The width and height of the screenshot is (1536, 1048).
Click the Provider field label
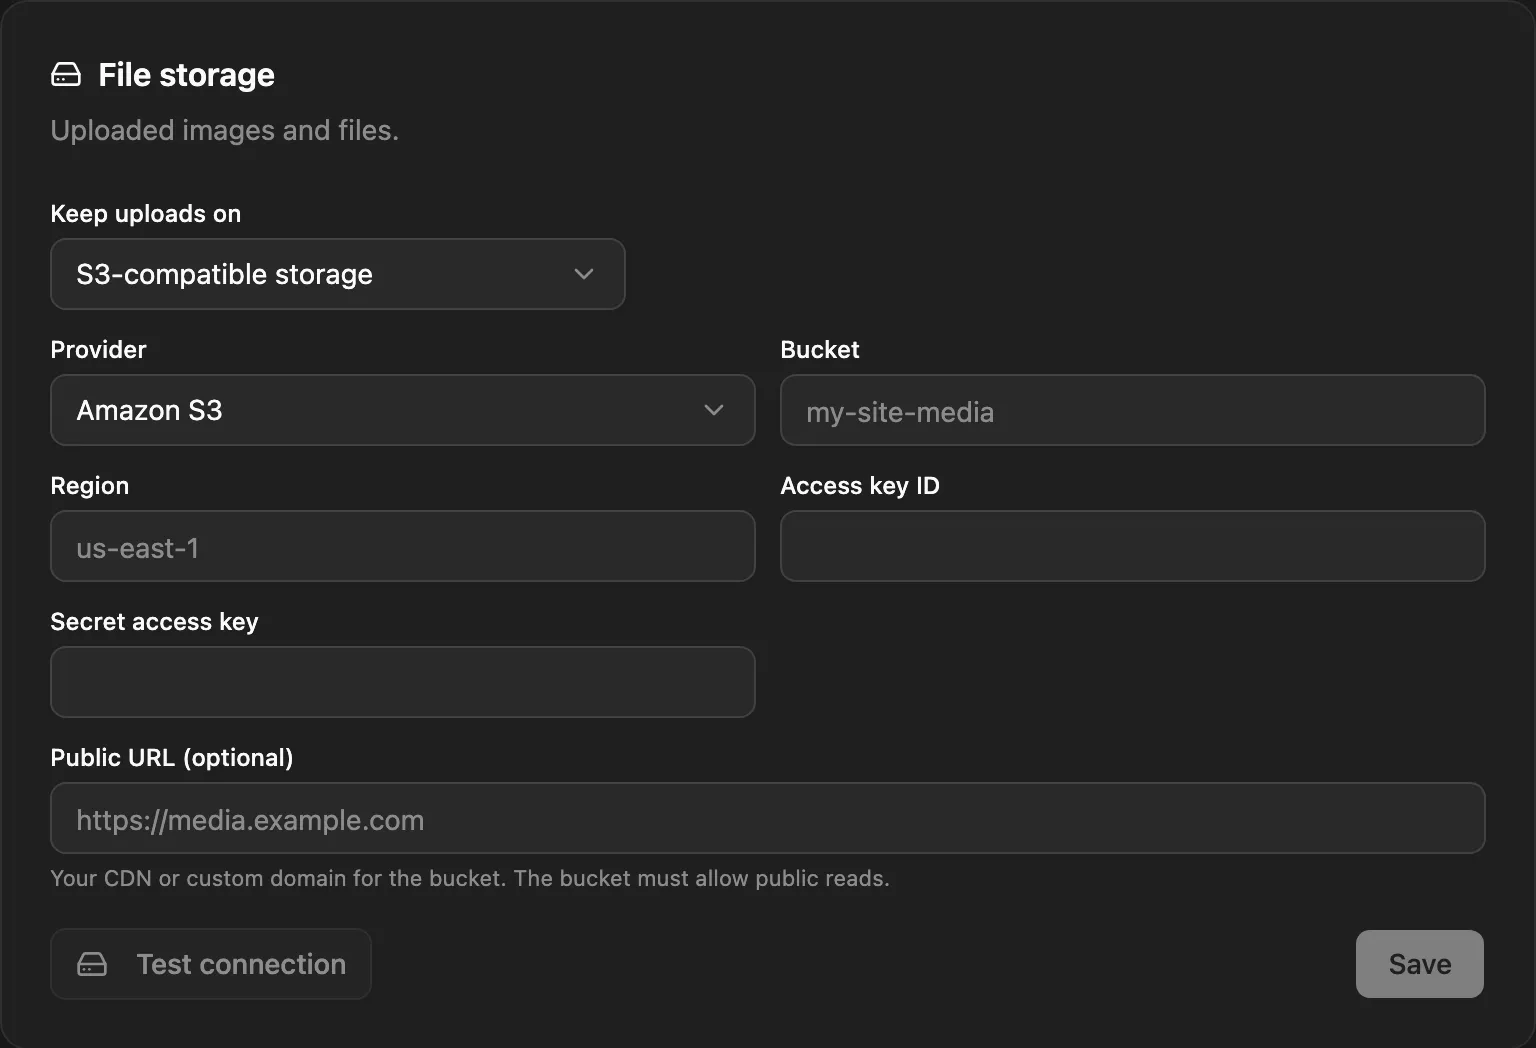(x=98, y=350)
